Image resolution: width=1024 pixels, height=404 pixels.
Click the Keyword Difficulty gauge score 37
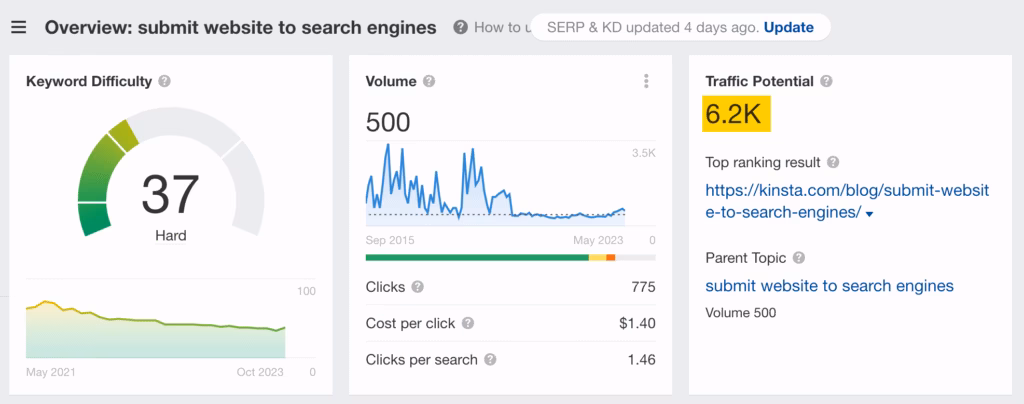pyautogui.click(x=170, y=193)
